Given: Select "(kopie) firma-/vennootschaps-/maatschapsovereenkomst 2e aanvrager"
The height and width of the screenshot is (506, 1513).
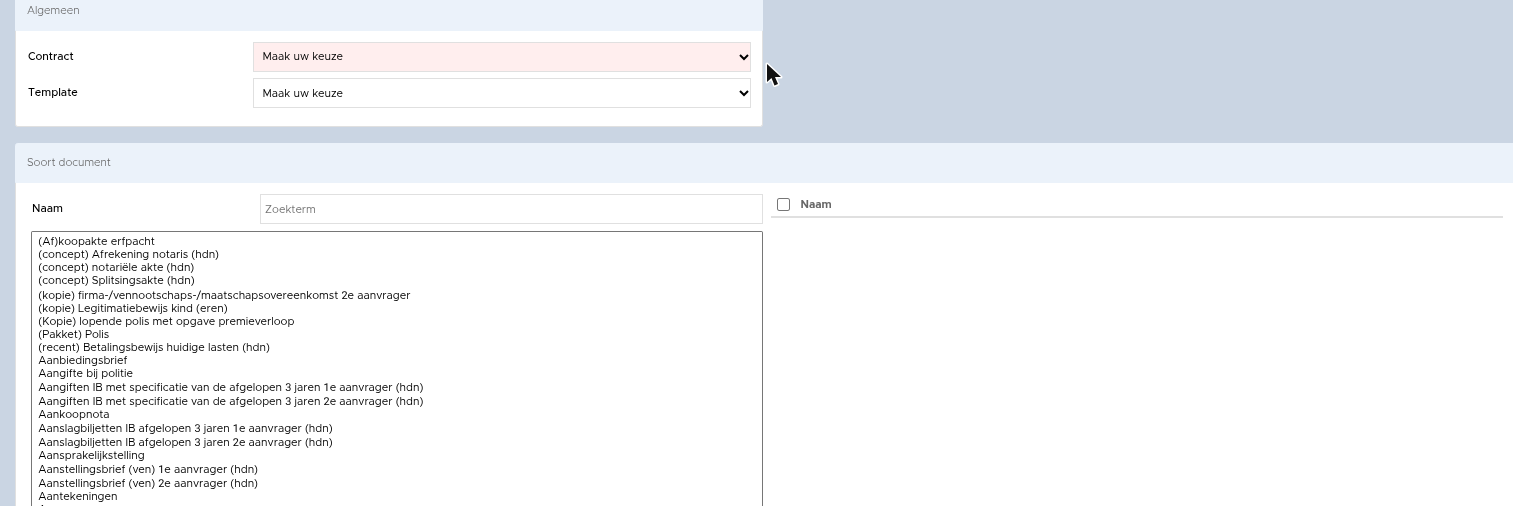Looking at the screenshot, I should (397, 295).
